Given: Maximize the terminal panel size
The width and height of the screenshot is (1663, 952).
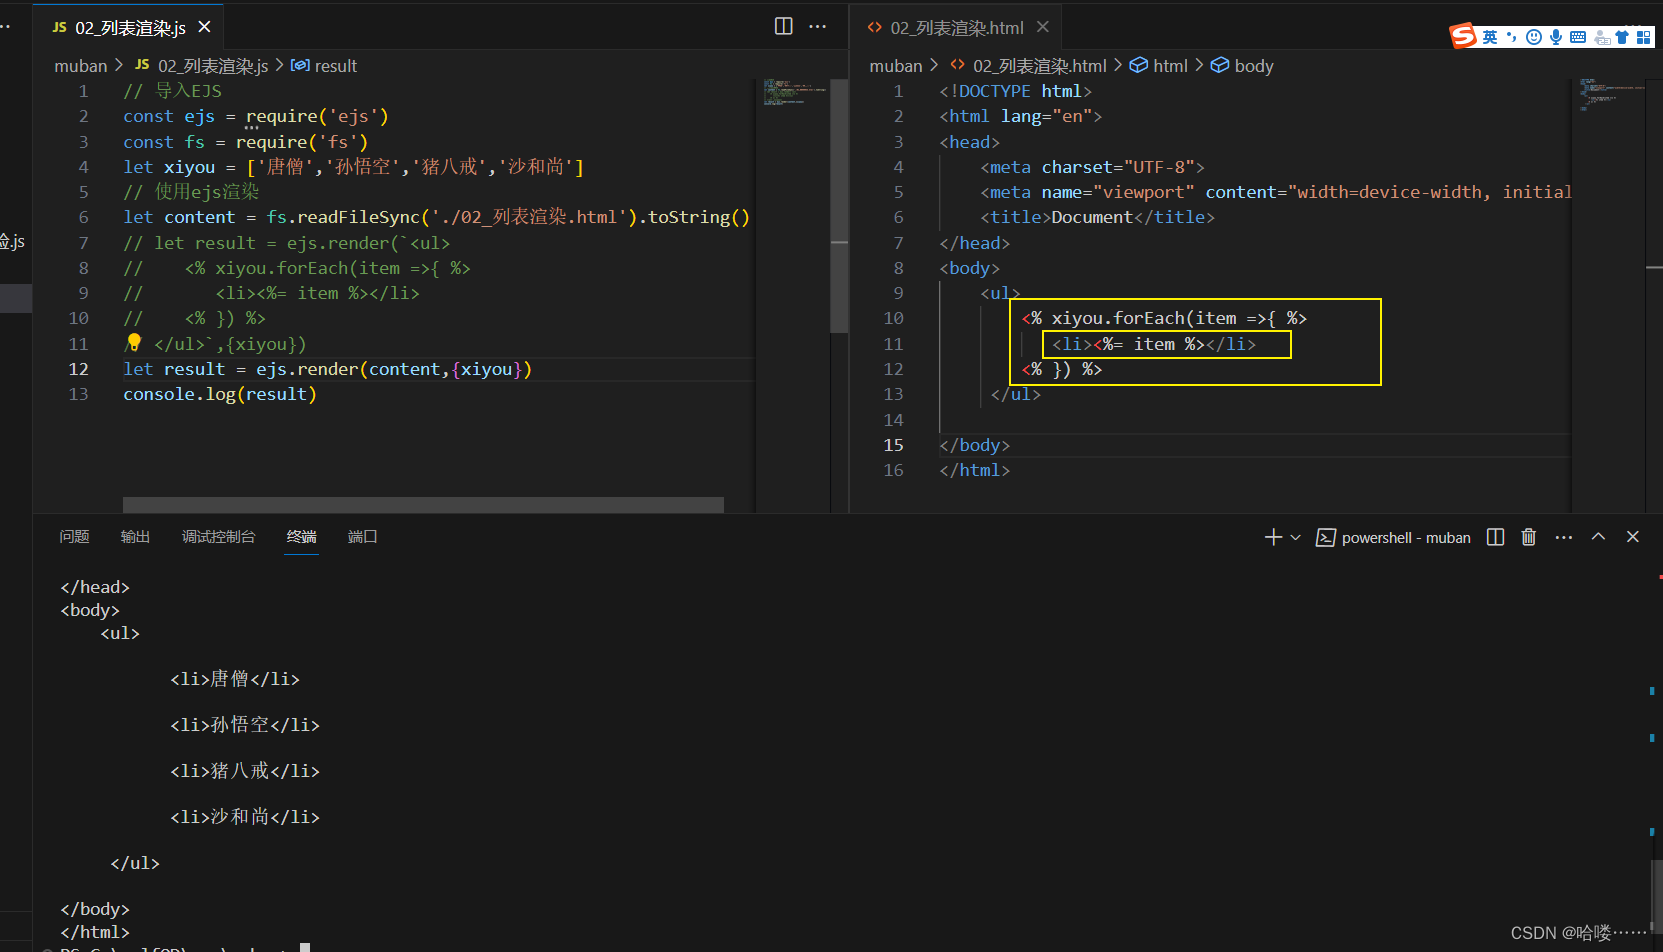Looking at the screenshot, I should click(1598, 537).
